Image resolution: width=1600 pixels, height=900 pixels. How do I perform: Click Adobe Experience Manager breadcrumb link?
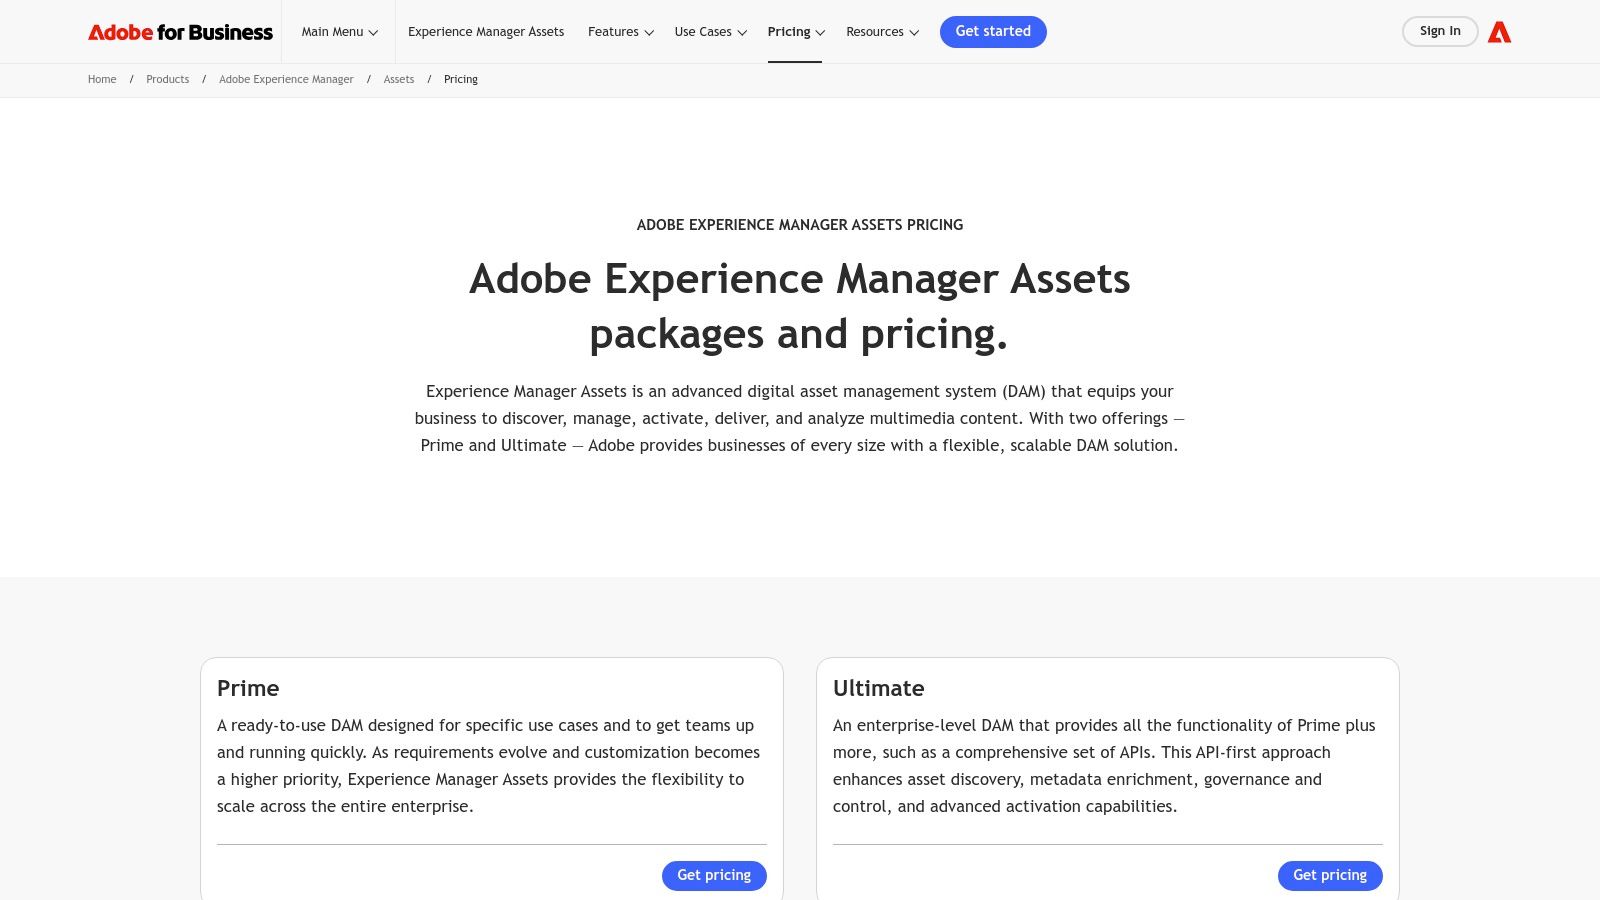tap(286, 79)
